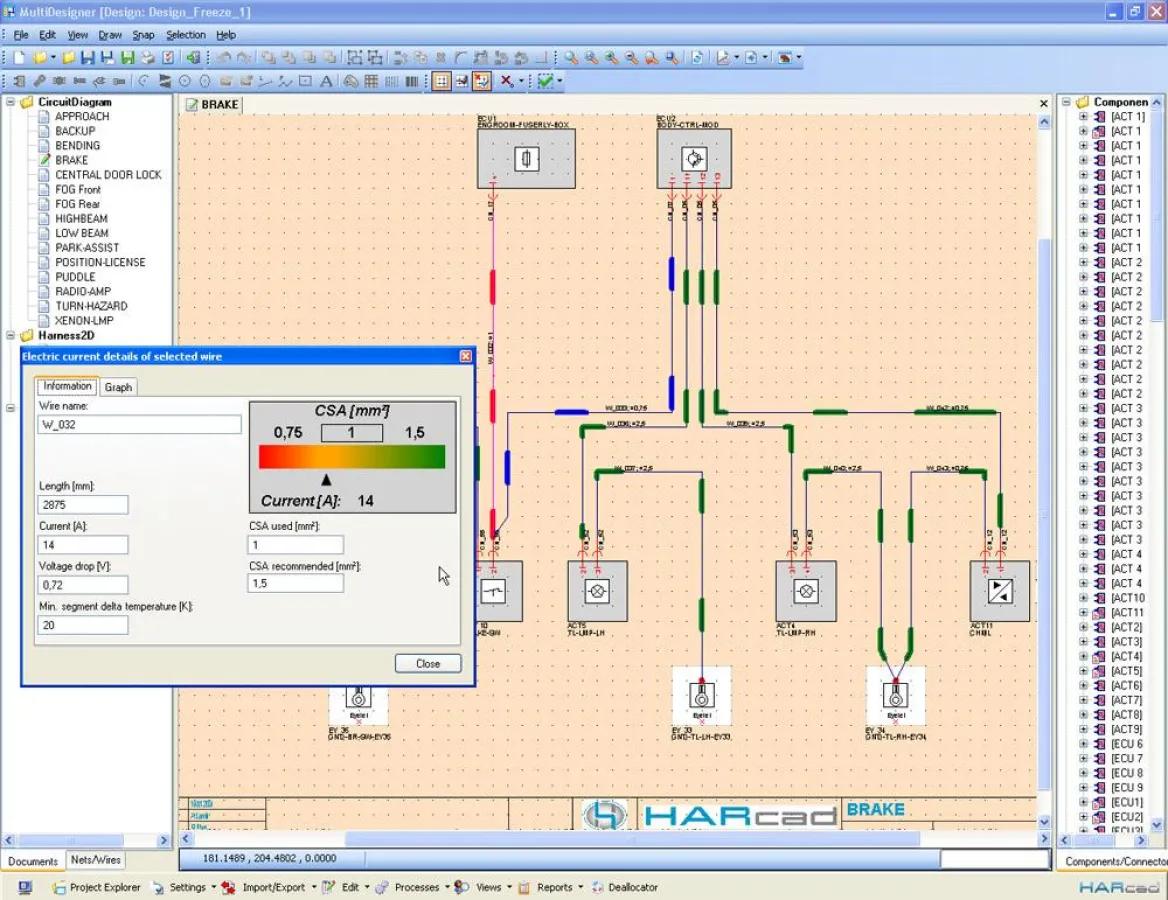Screen dimensions: 1168x900
Task: Click the rectangle draw tool icon
Action: tap(305, 82)
